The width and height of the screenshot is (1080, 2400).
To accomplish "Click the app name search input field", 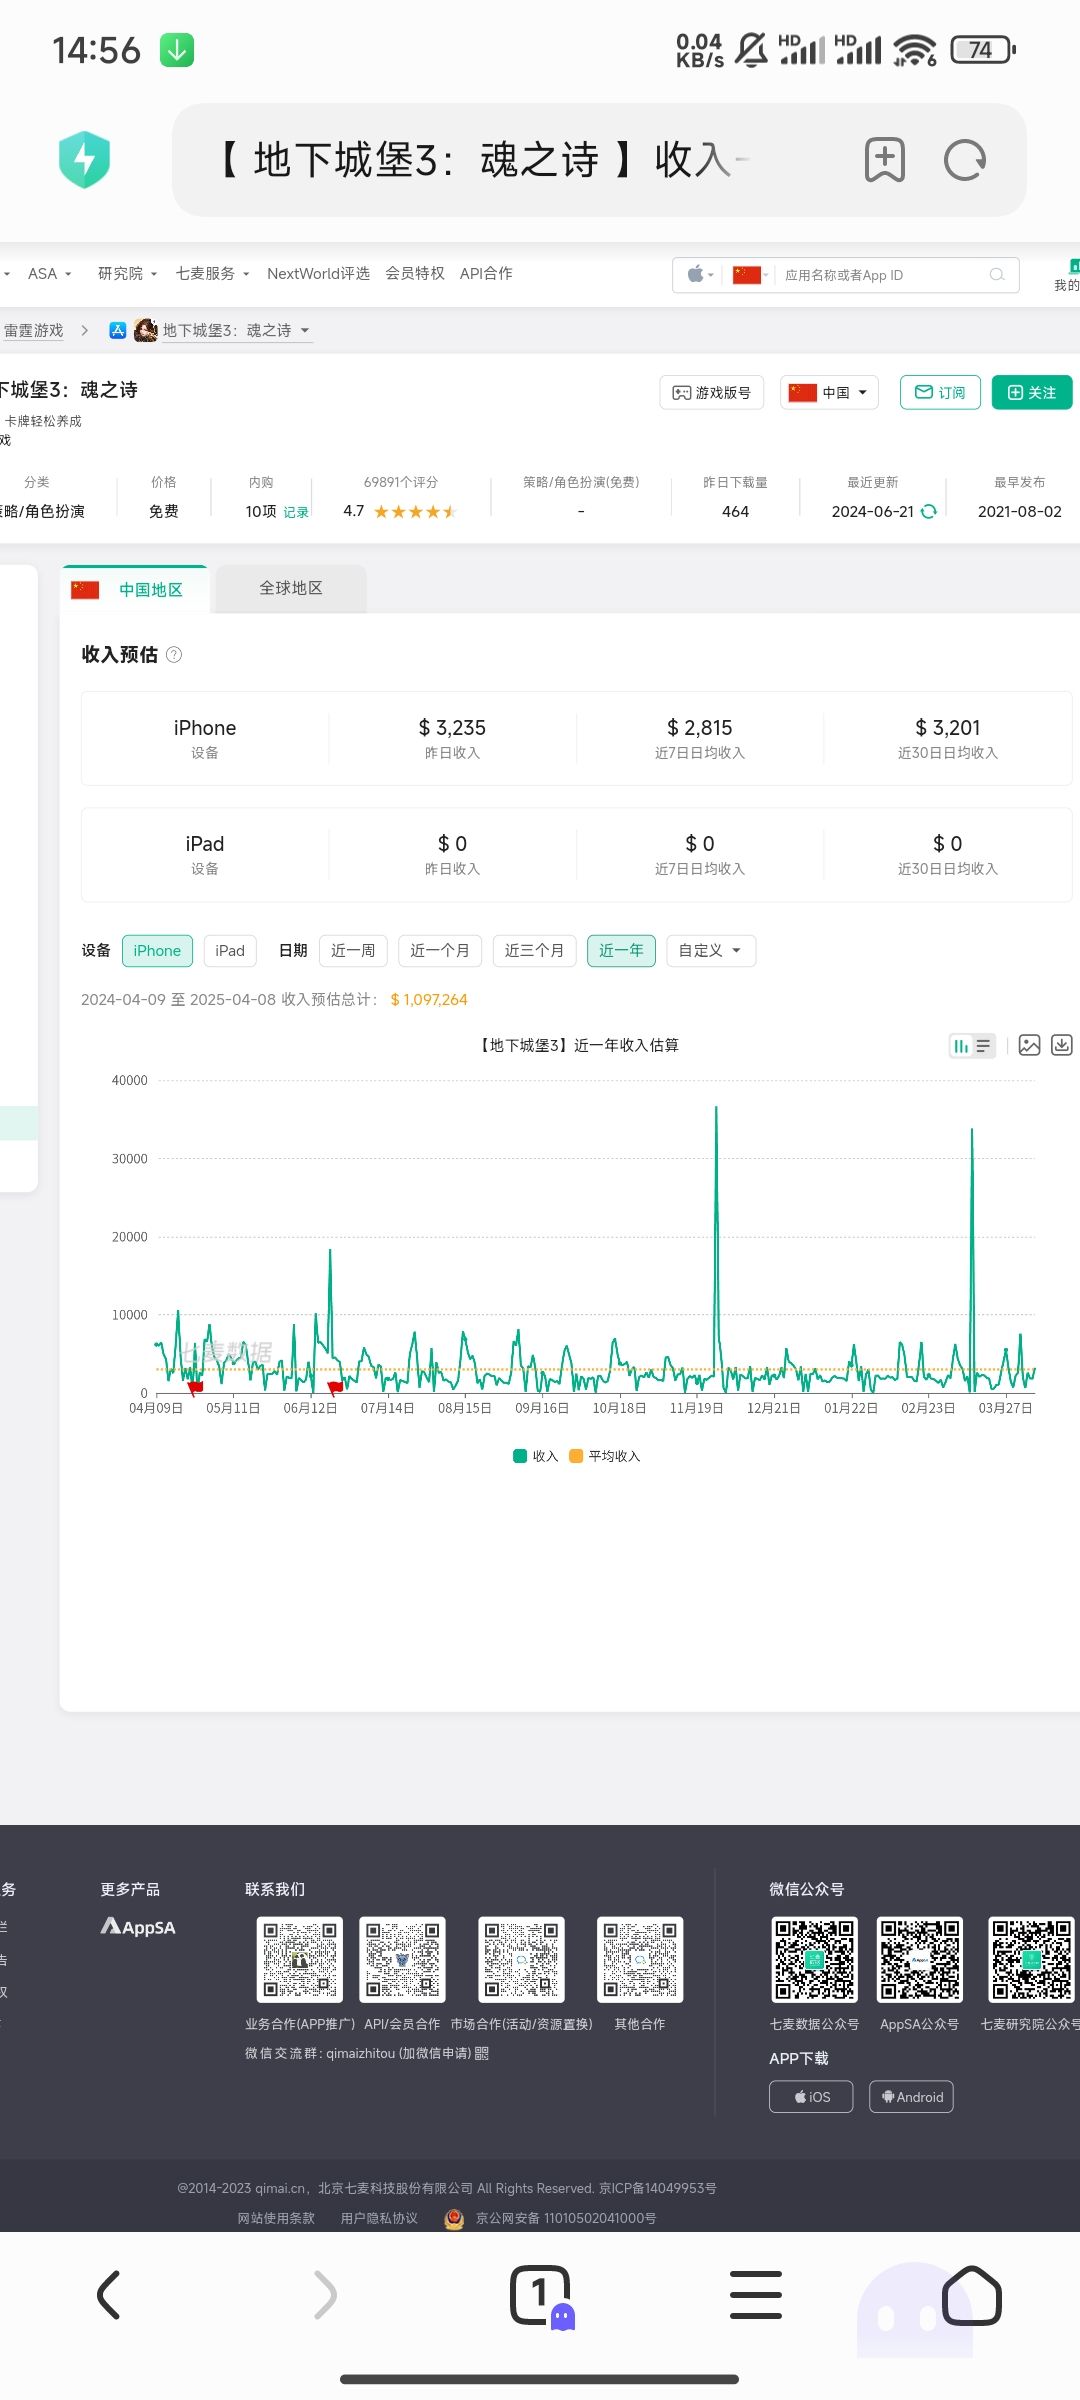I will click(880, 275).
